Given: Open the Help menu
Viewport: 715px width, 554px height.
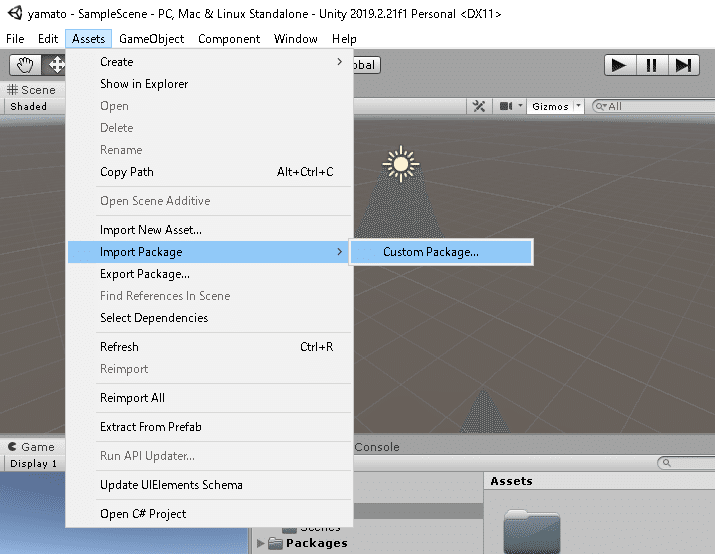Looking at the screenshot, I should click(x=344, y=39).
